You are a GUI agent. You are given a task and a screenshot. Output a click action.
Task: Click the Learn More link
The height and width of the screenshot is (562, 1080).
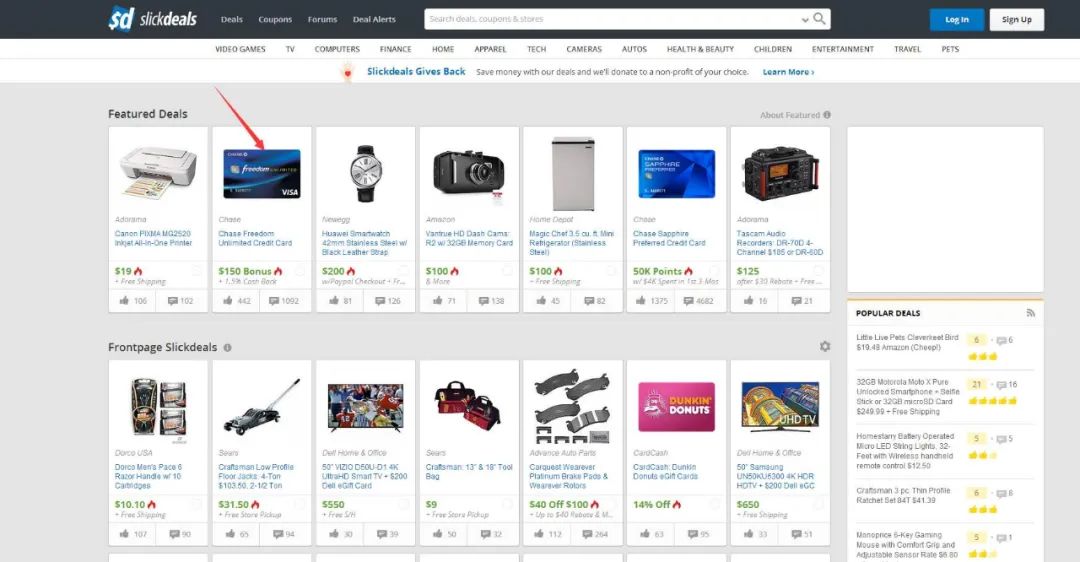coord(788,72)
